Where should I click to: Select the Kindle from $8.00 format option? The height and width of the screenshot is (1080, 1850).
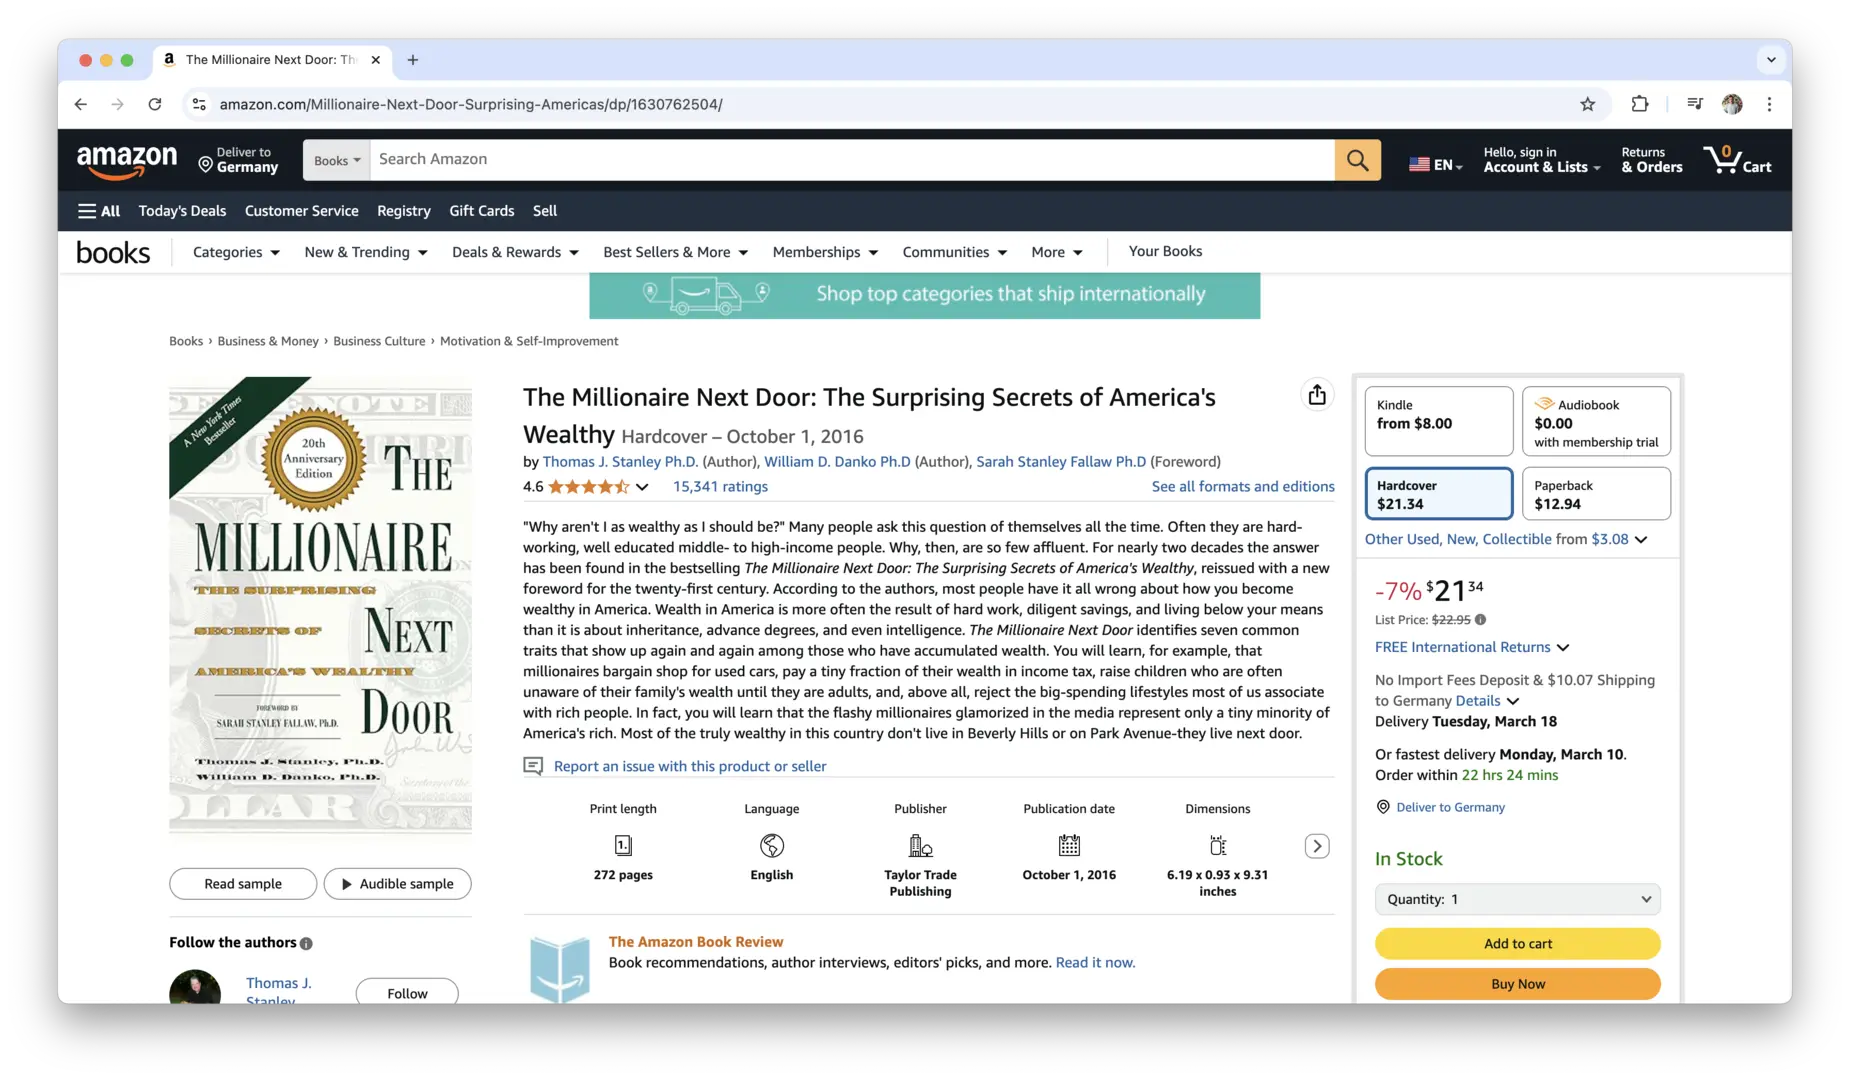coord(1439,421)
